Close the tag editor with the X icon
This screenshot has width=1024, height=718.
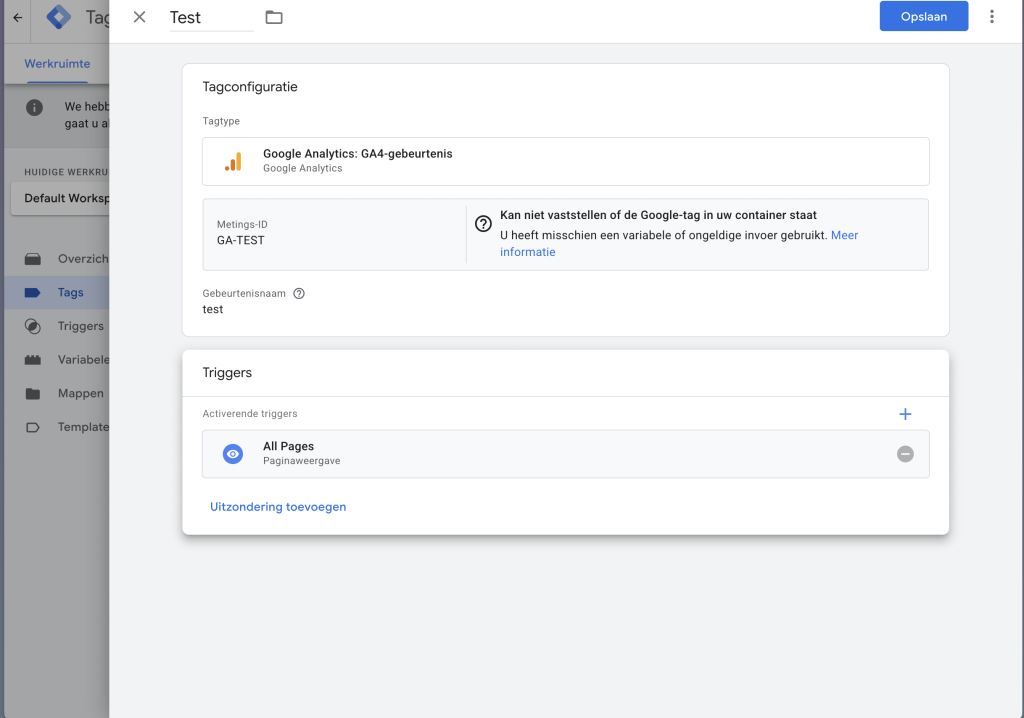click(x=139, y=17)
